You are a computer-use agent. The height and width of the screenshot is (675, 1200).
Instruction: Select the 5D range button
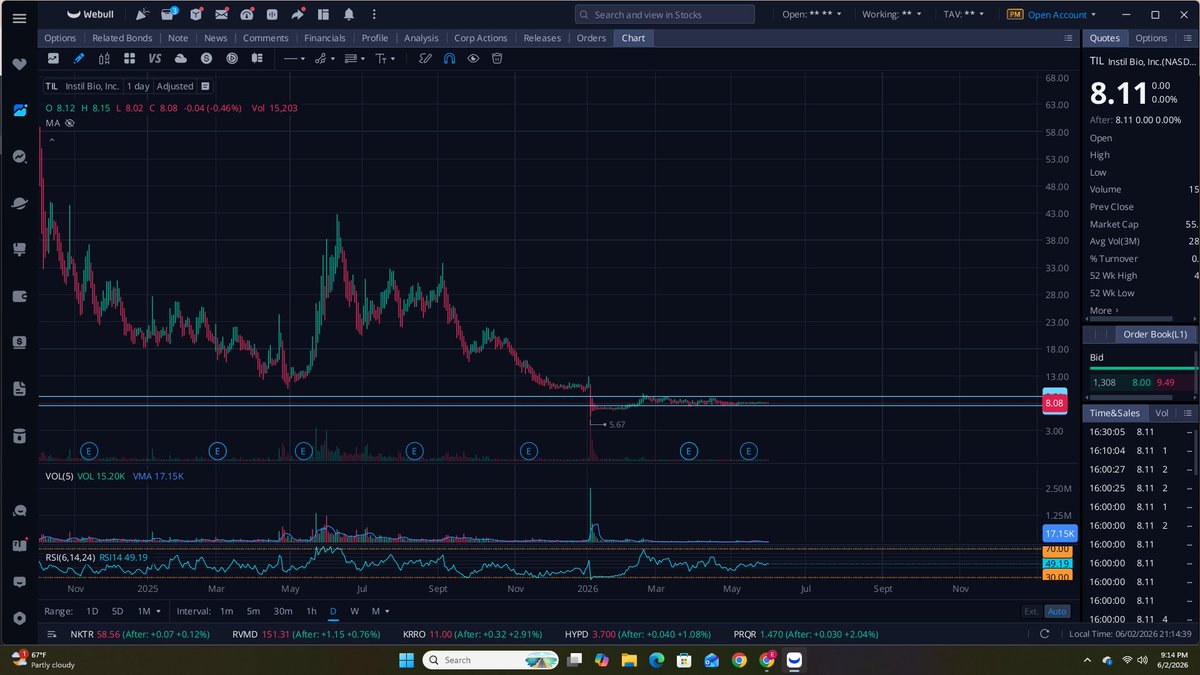tap(117, 611)
